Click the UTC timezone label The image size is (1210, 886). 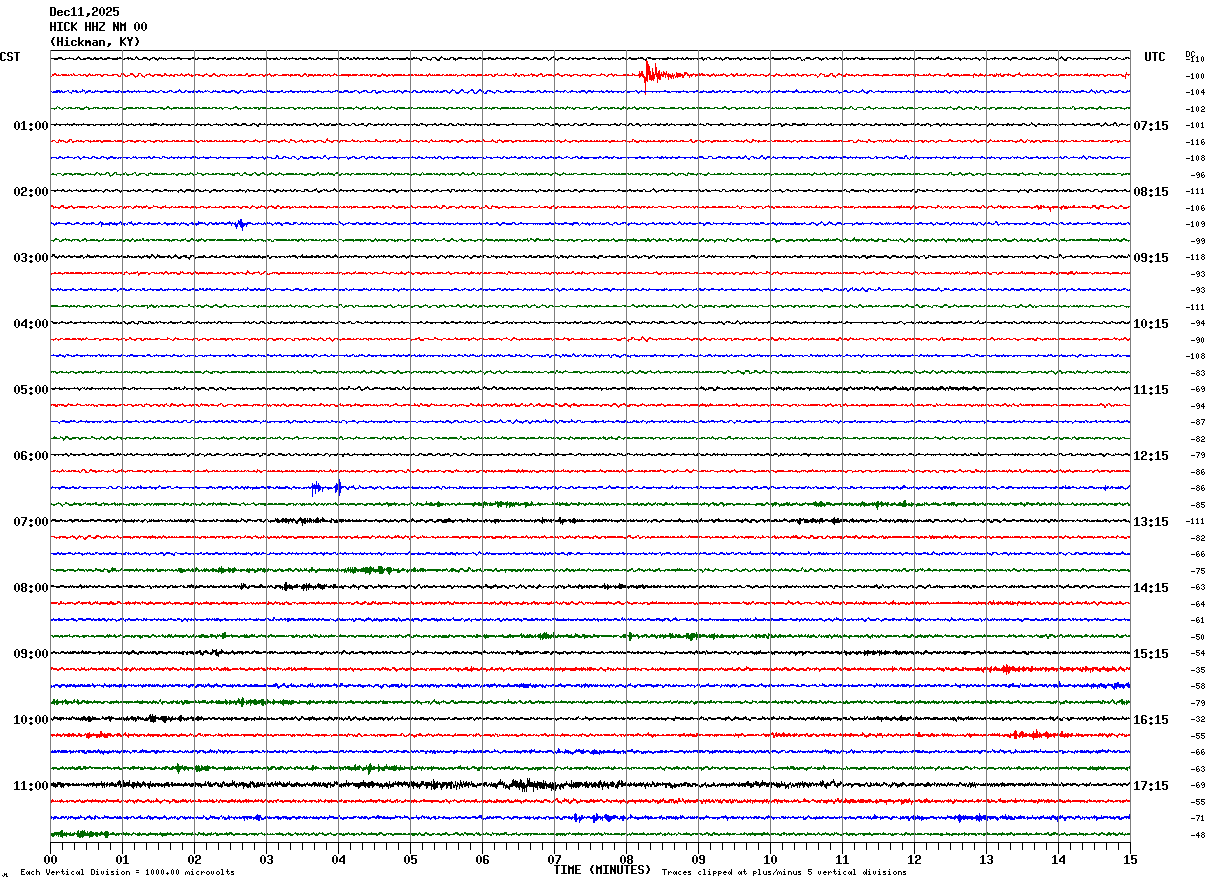(1155, 57)
